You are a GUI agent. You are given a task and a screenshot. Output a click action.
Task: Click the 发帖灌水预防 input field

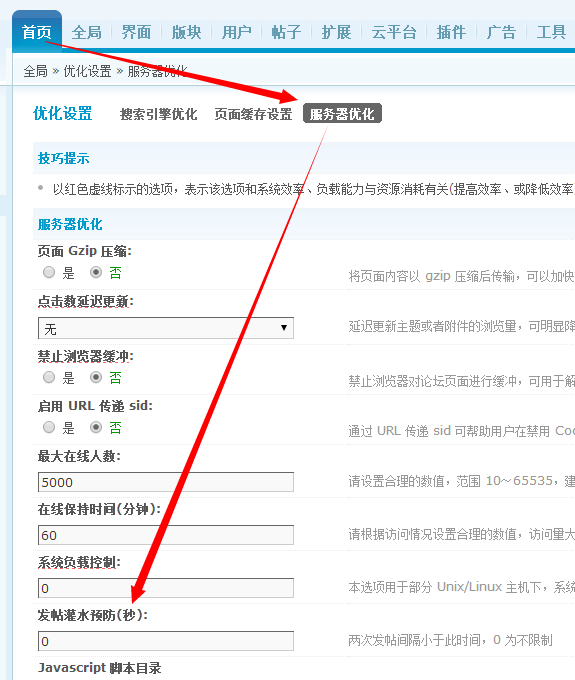166,641
